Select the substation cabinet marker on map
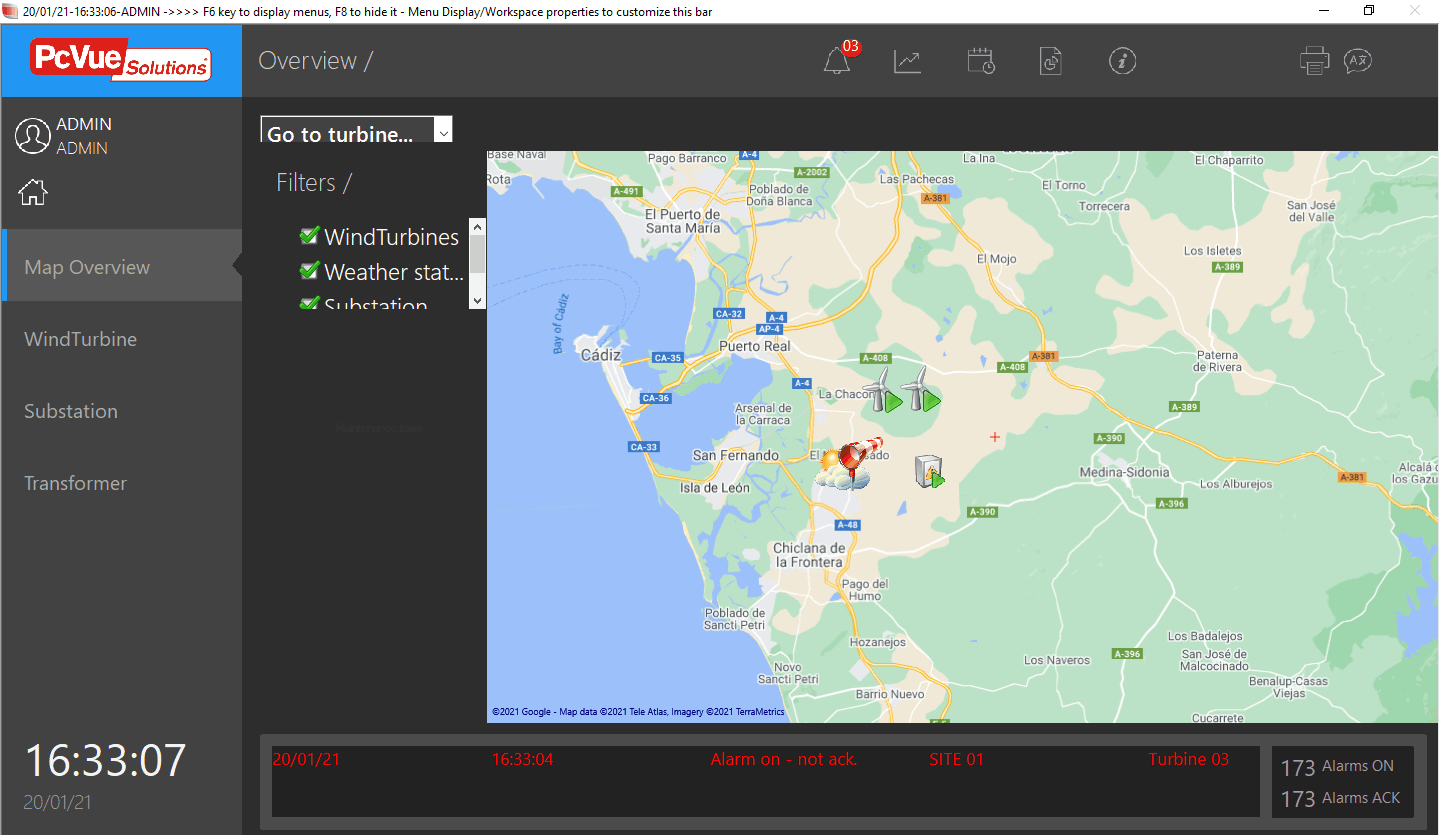 (930, 471)
